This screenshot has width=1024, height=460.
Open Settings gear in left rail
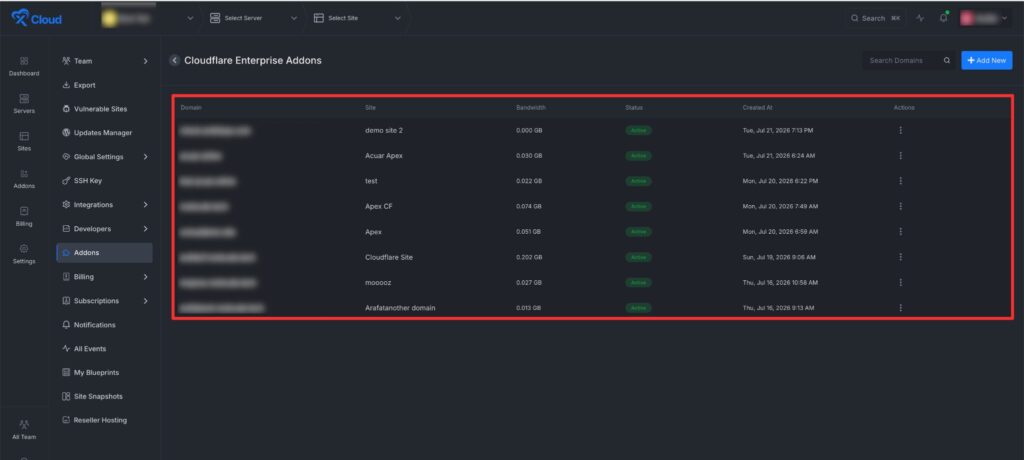[24, 254]
